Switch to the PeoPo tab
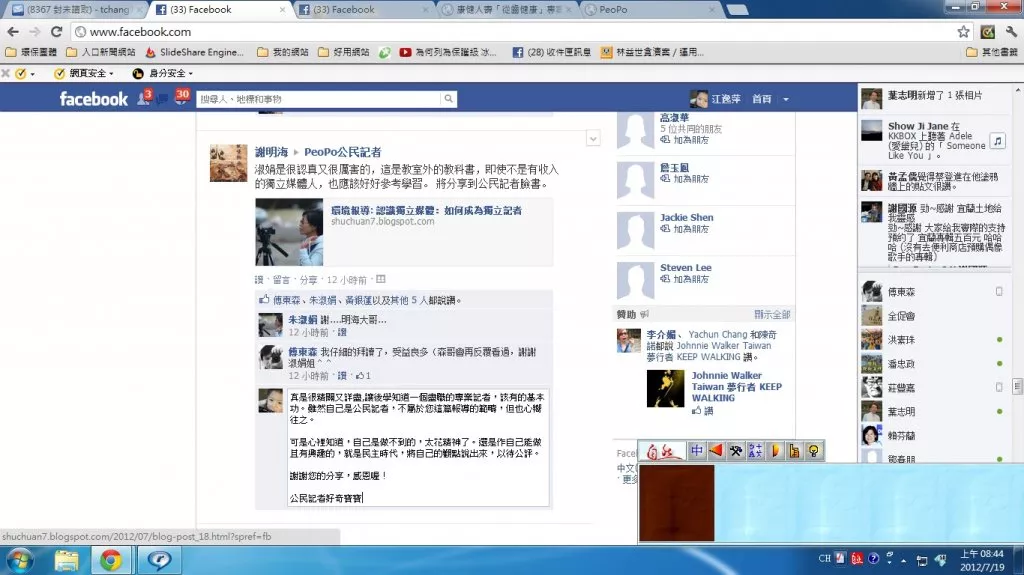 point(649,10)
